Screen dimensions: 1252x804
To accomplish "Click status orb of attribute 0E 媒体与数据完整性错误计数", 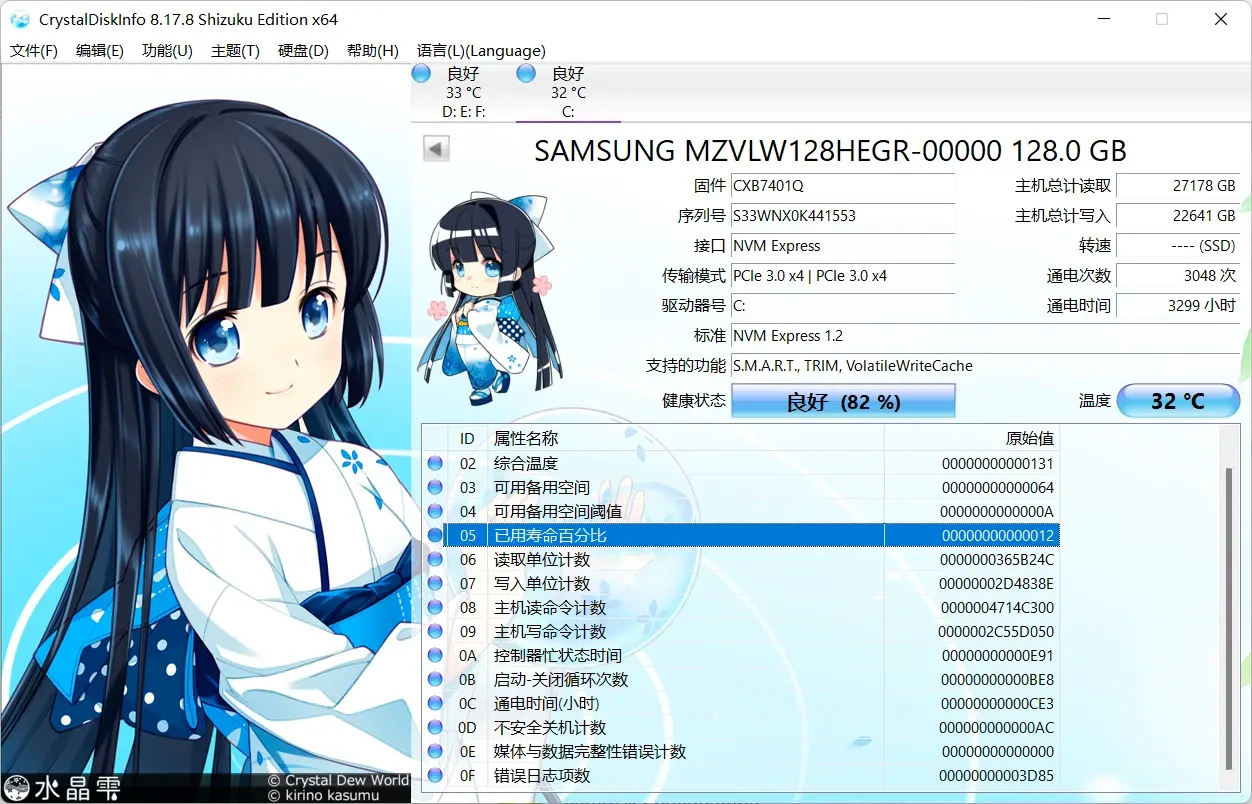I will [435, 751].
